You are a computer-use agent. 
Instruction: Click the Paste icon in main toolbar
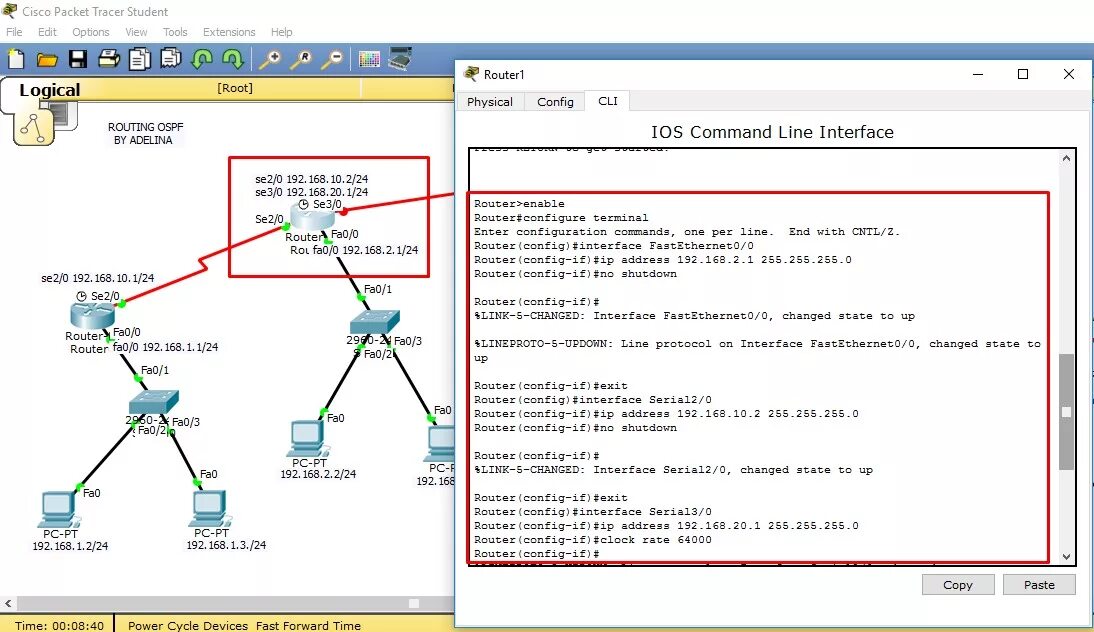(170, 59)
